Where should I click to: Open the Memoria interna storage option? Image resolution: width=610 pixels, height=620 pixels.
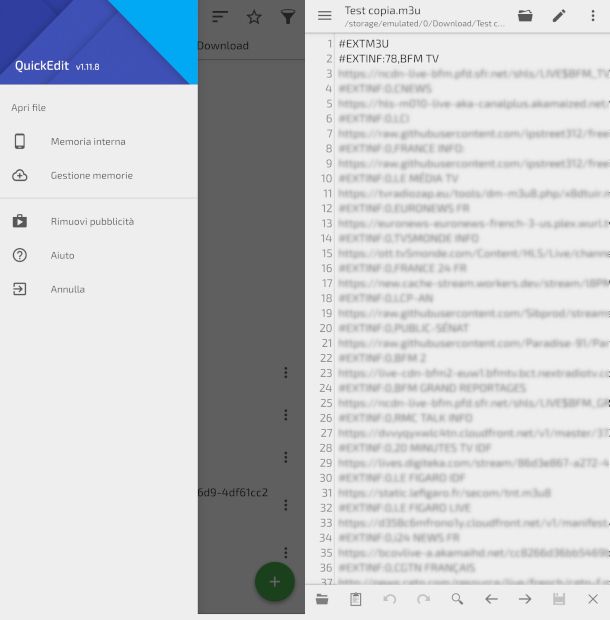[x=99, y=142]
